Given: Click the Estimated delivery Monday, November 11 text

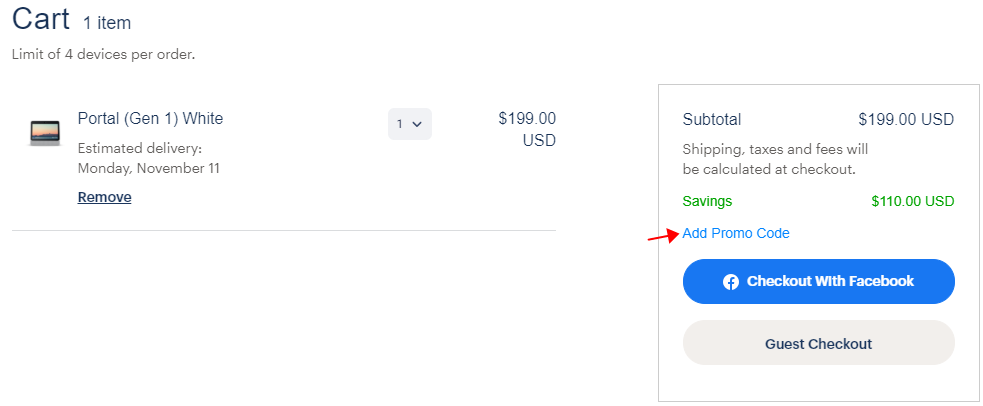Looking at the screenshot, I should pyautogui.click(x=149, y=159).
